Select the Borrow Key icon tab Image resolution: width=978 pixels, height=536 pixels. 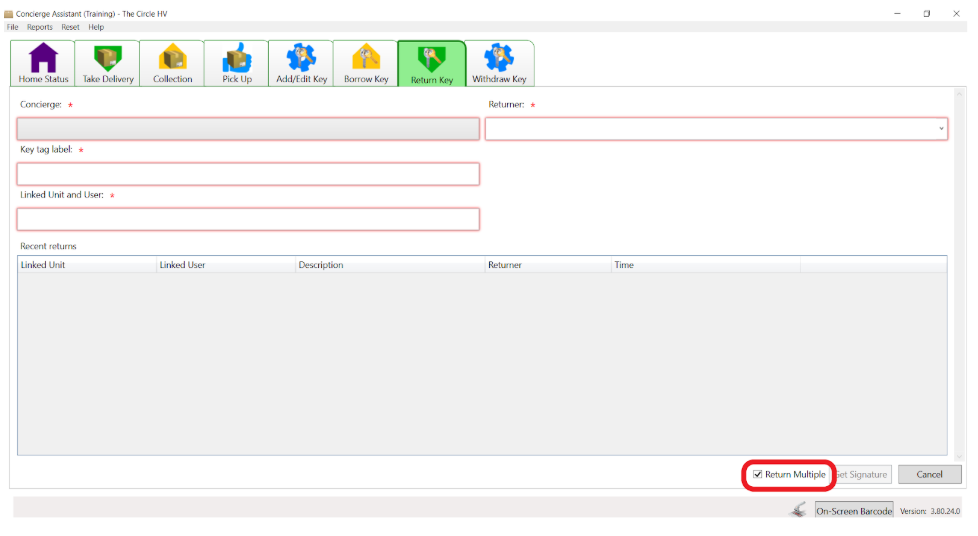tap(366, 63)
